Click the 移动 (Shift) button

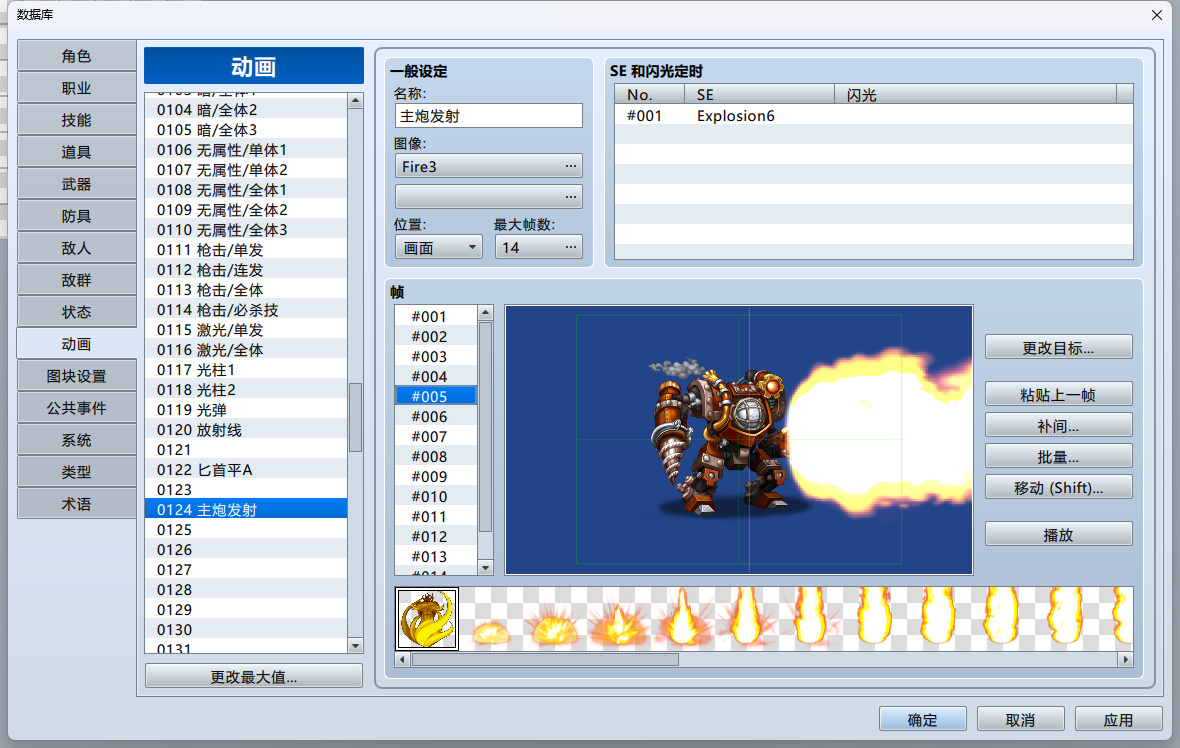pos(1058,488)
